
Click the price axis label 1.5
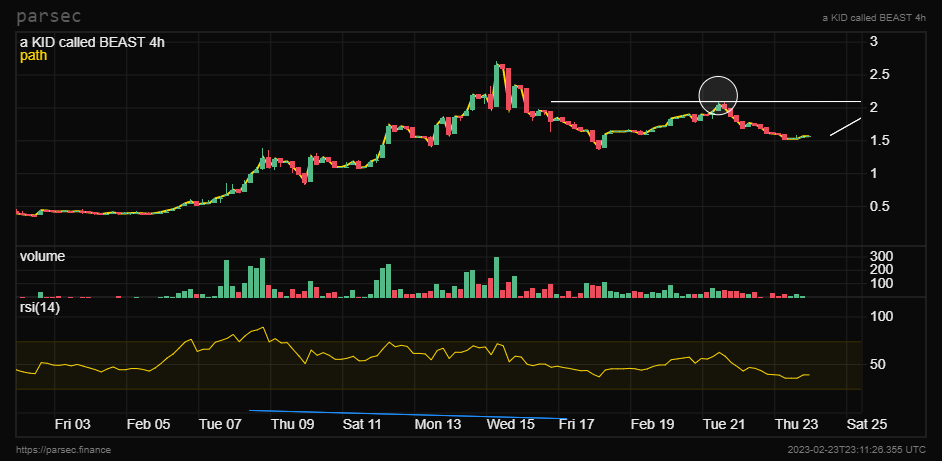(878, 141)
